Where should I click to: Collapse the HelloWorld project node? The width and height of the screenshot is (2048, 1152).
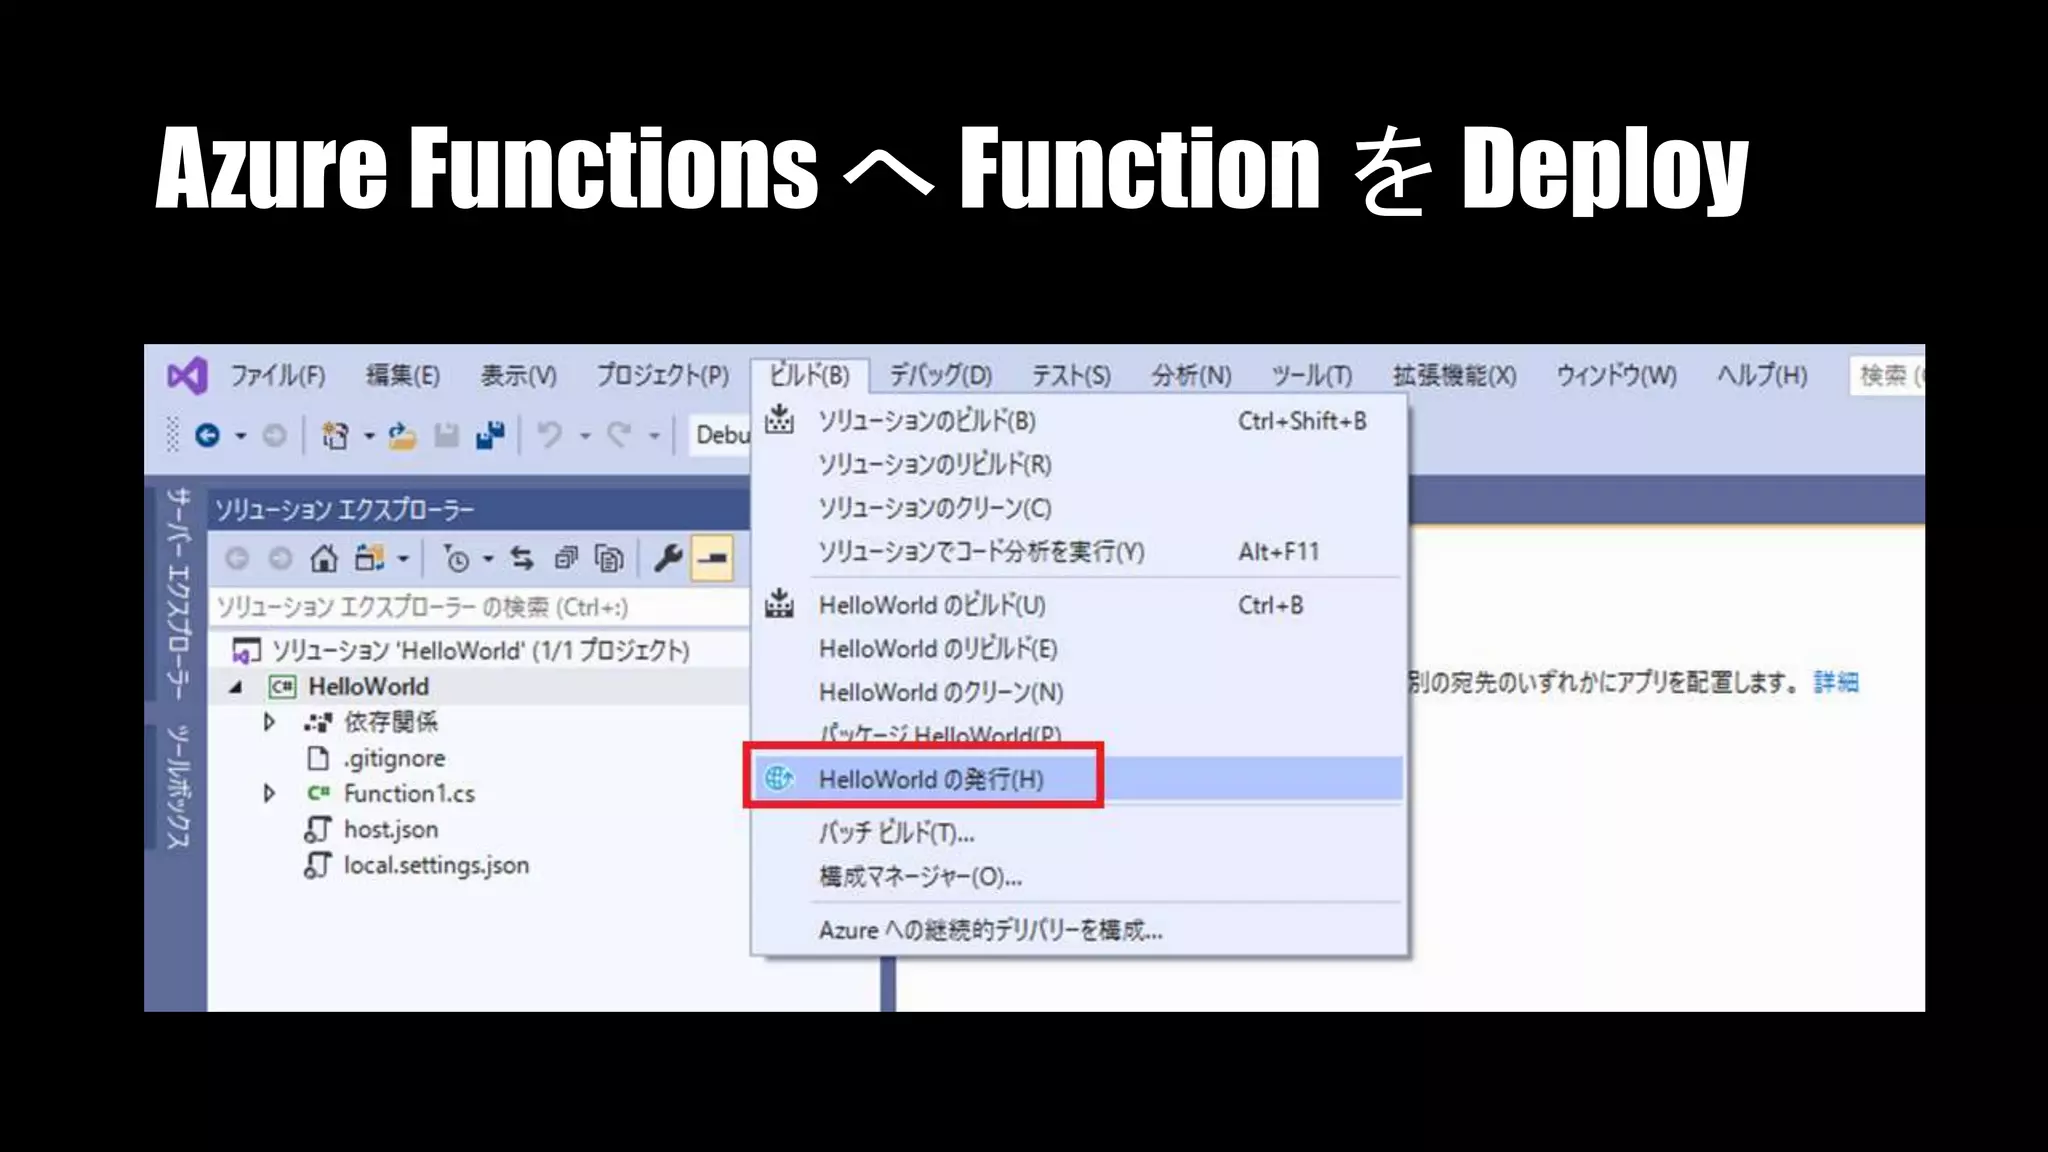tap(236, 687)
